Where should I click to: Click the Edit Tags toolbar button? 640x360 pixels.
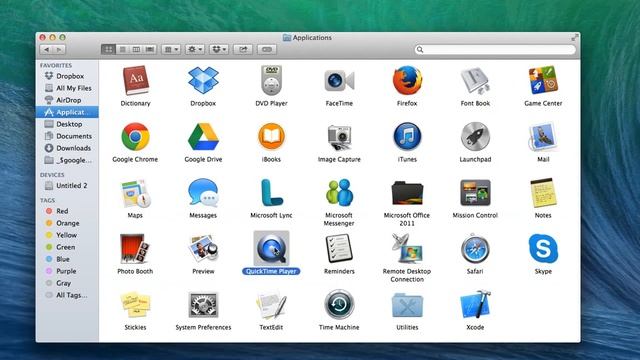click(267, 49)
